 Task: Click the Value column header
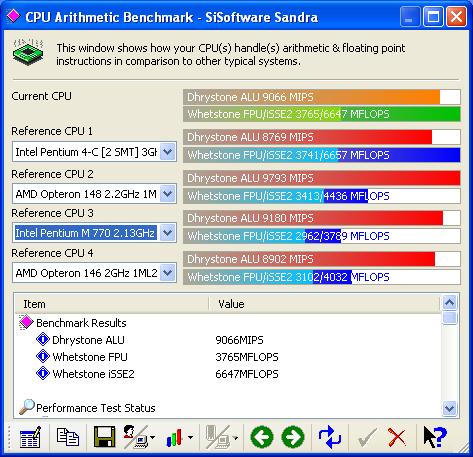(x=324, y=304)
